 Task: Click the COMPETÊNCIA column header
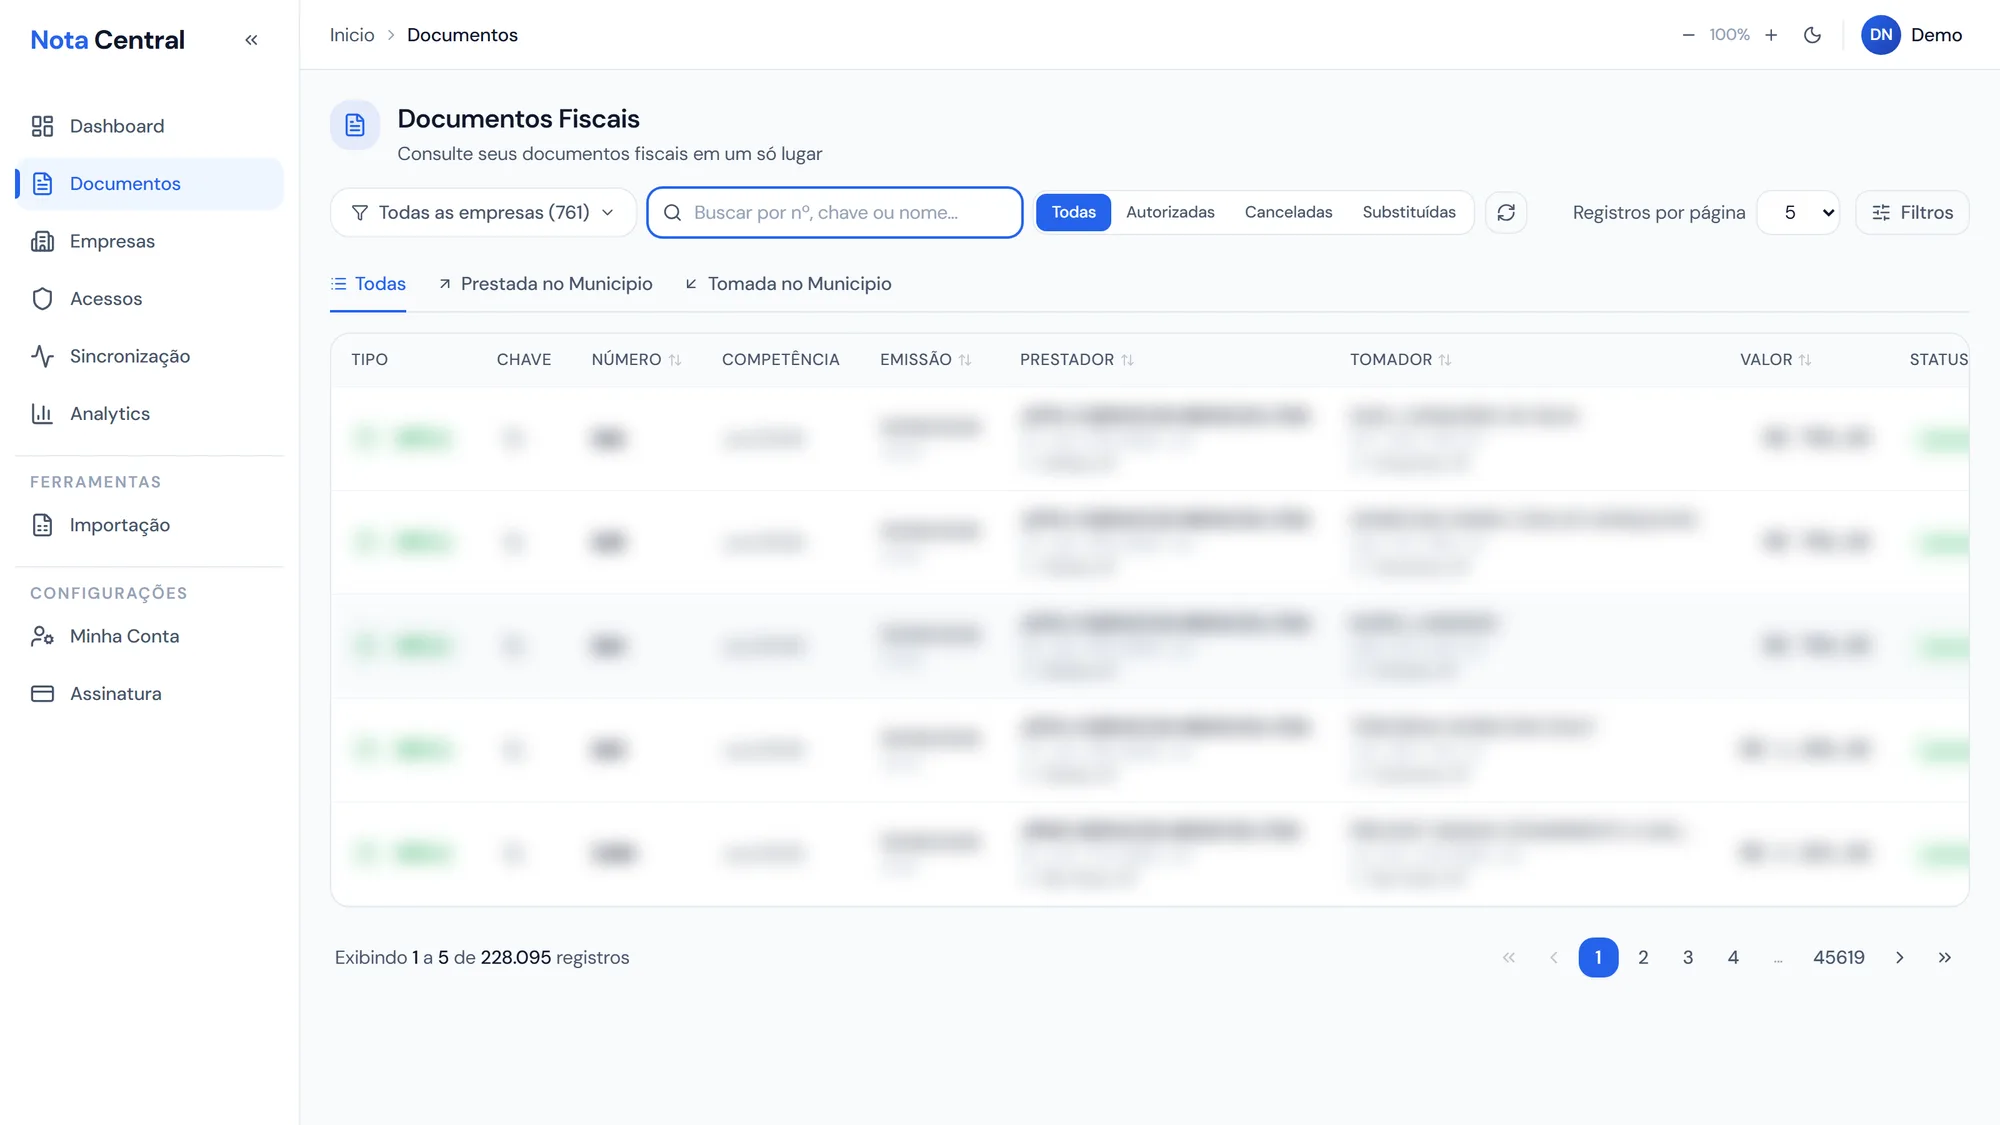(781, 360)
